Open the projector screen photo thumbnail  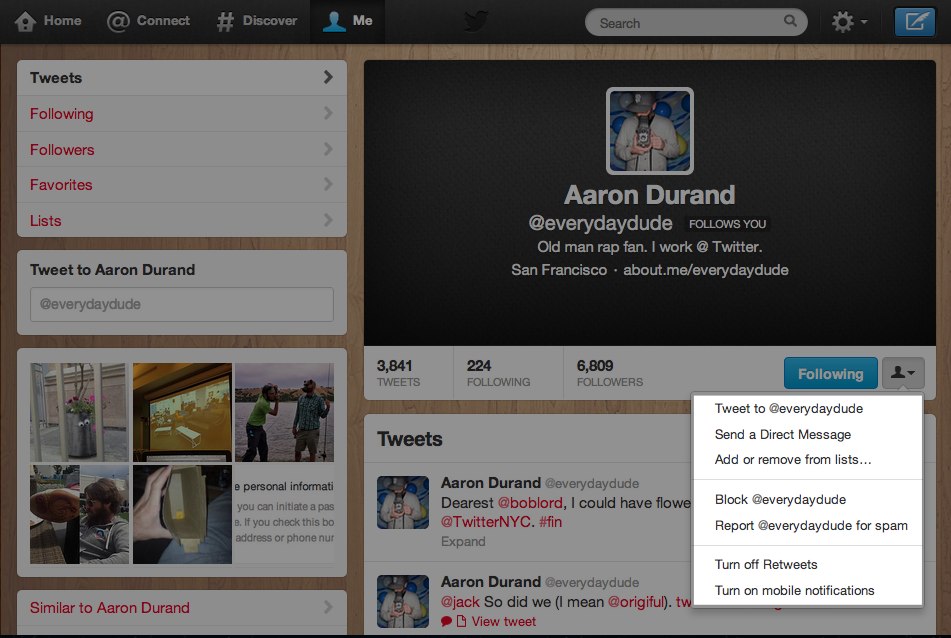tap(182, 410)
